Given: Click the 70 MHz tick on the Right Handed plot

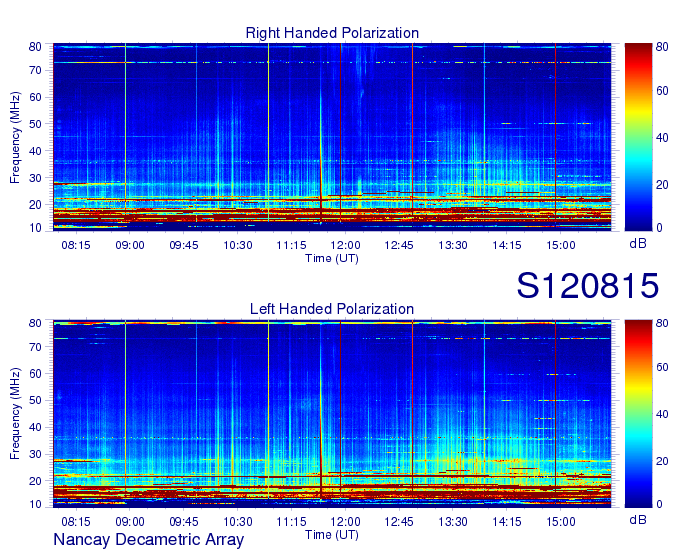Looking at the screenshot, I should [x=35, y=70].
